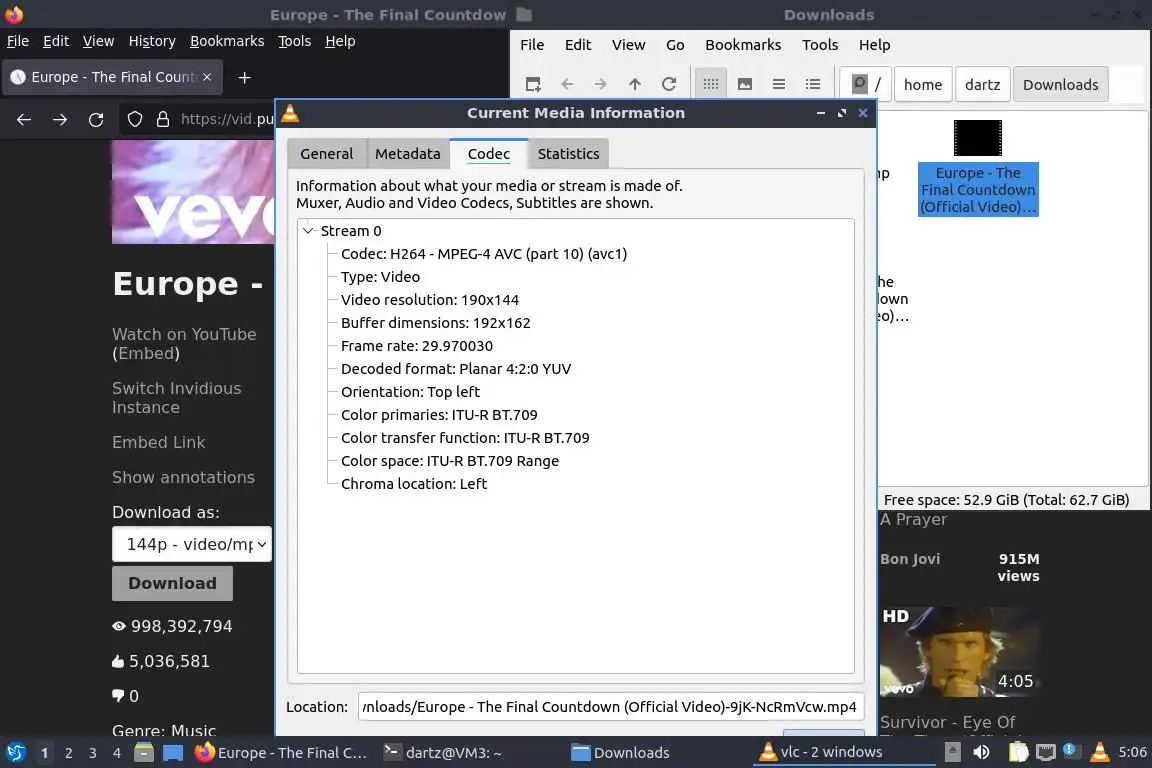Click the VLC cone icon in system tray
The height and width of the screenshot is (768, 1152).
pos(1099,752)
